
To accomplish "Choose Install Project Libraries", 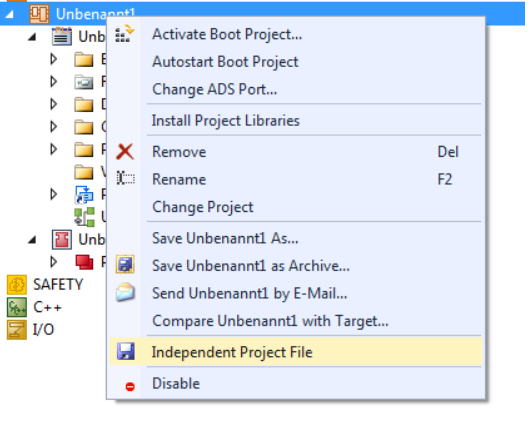I will tap(226, 121).
